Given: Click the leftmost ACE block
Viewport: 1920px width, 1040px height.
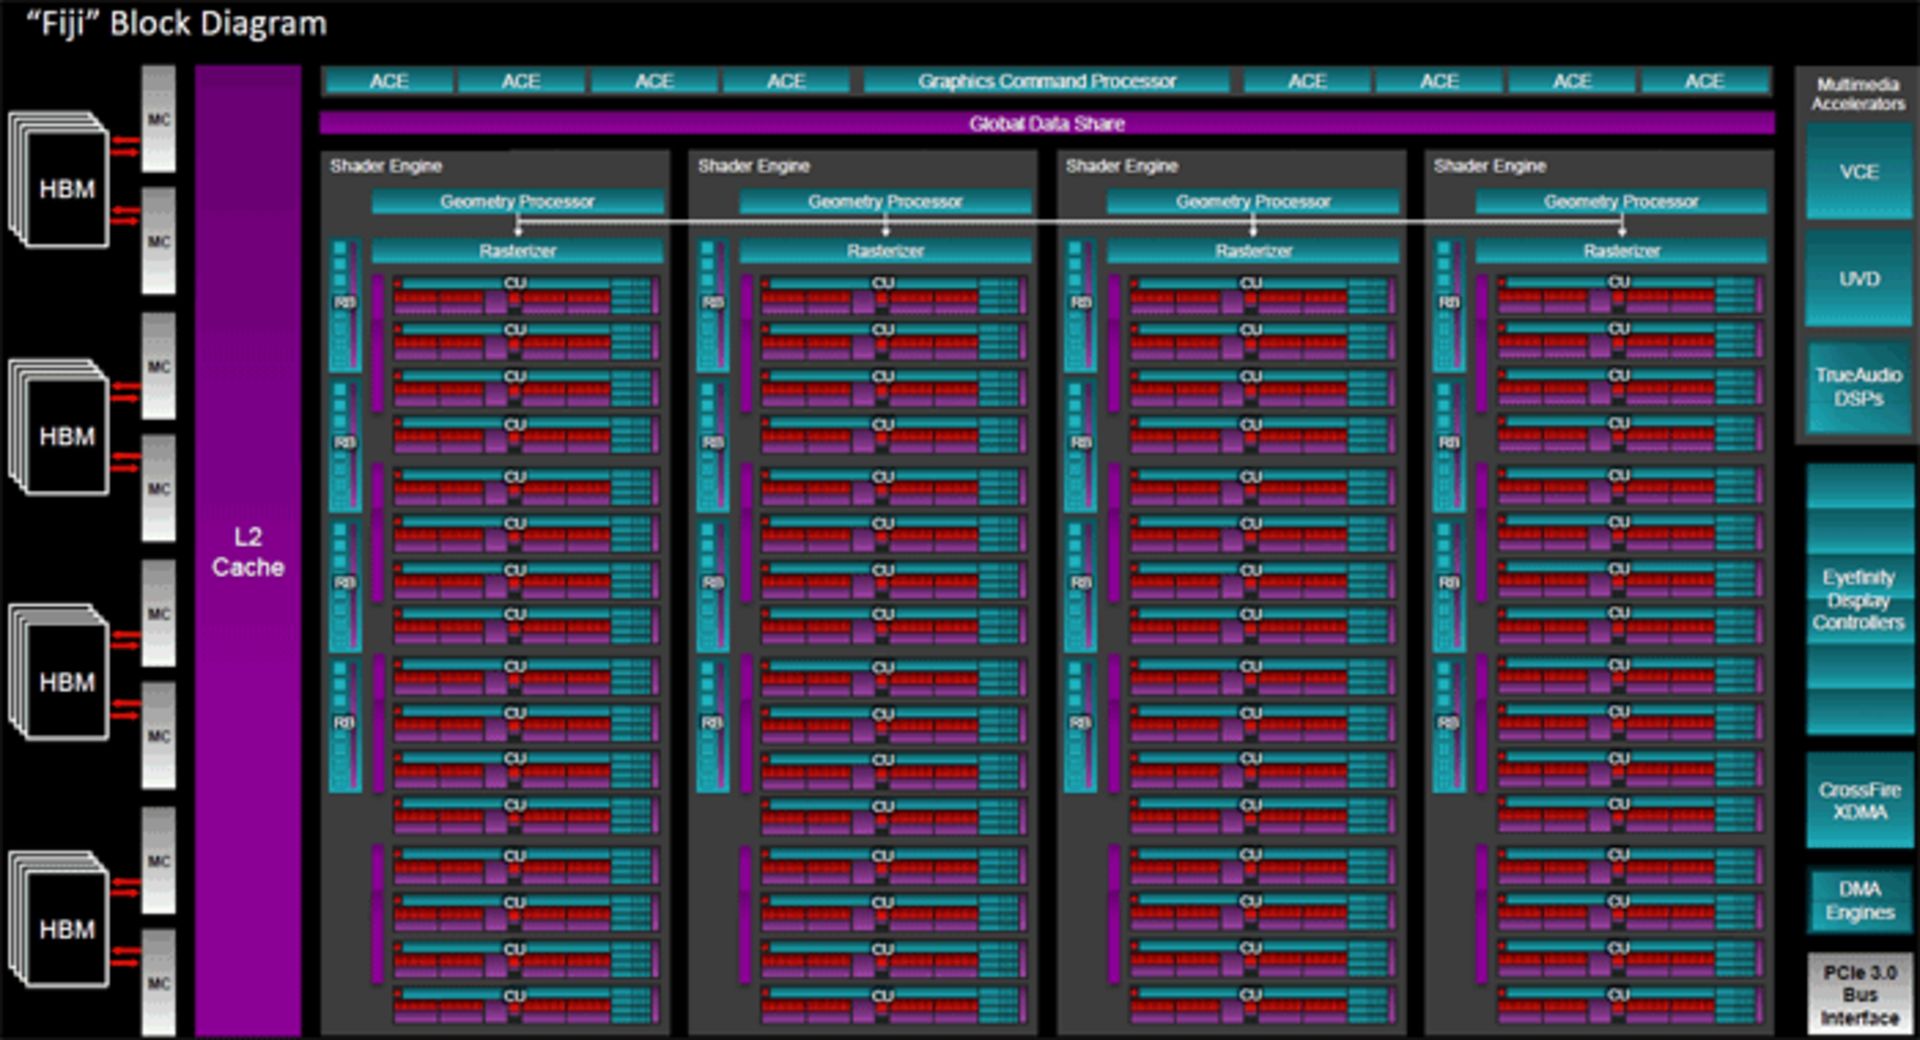Looking at the screenshot, I should (x=388, y=80).
